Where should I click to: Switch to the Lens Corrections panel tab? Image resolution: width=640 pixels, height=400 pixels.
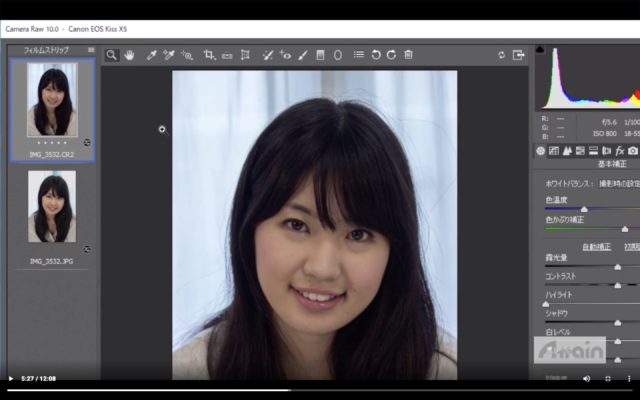607,151
